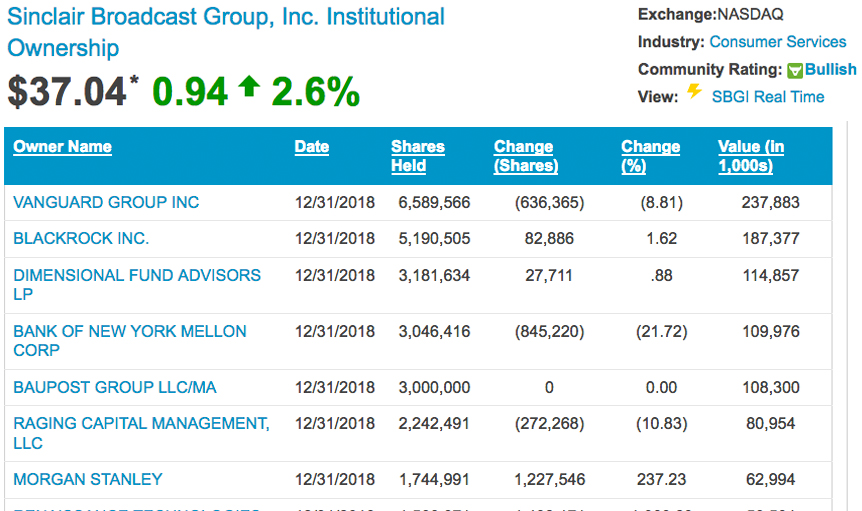
Task: Open SBGI Real Time view
Action: (768, 97)
